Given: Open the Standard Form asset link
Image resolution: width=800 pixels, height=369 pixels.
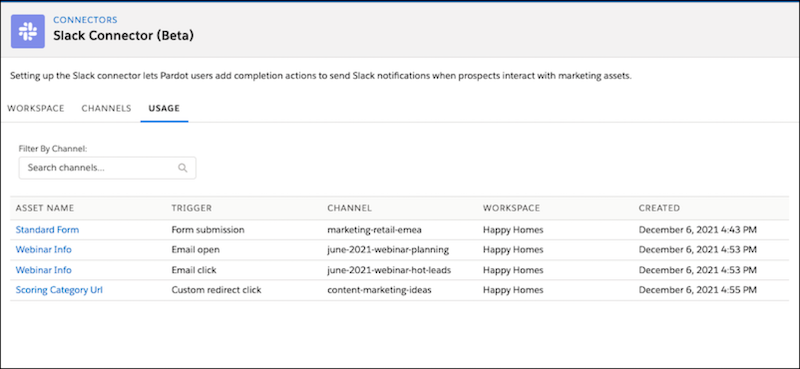Looking at the screenshot, I should pos(47,230).
